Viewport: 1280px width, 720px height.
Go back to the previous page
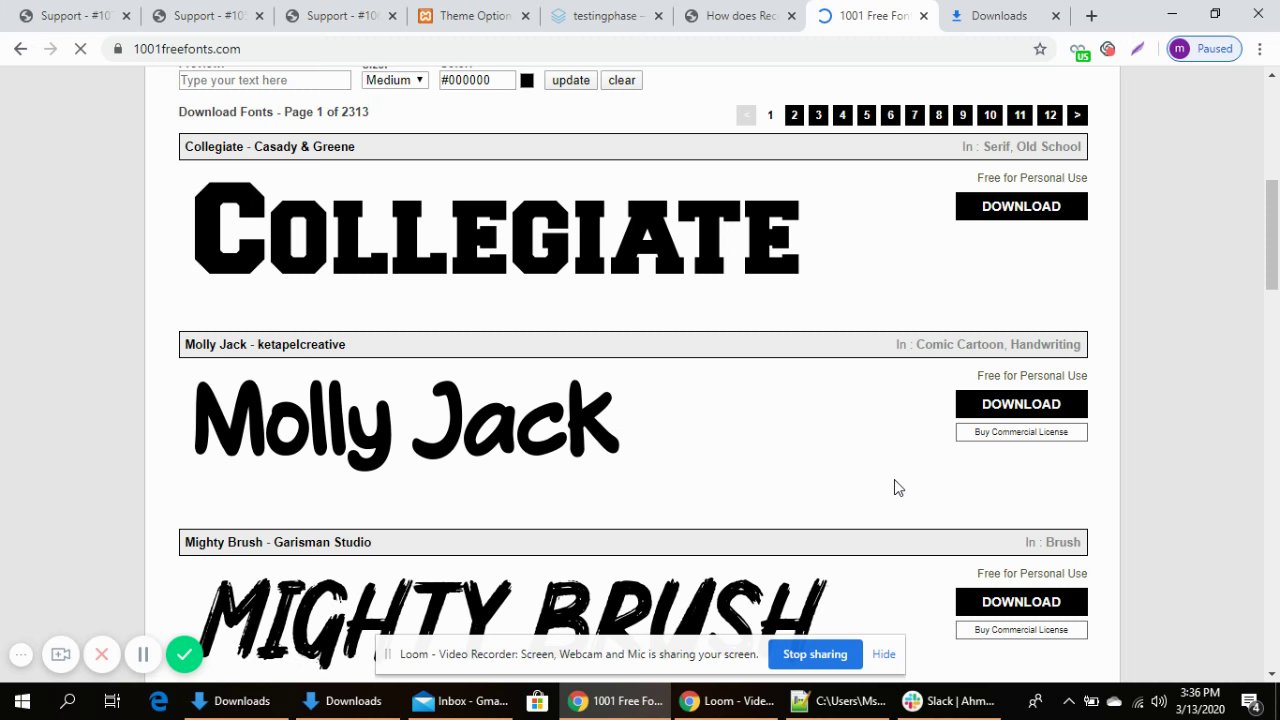21,49
